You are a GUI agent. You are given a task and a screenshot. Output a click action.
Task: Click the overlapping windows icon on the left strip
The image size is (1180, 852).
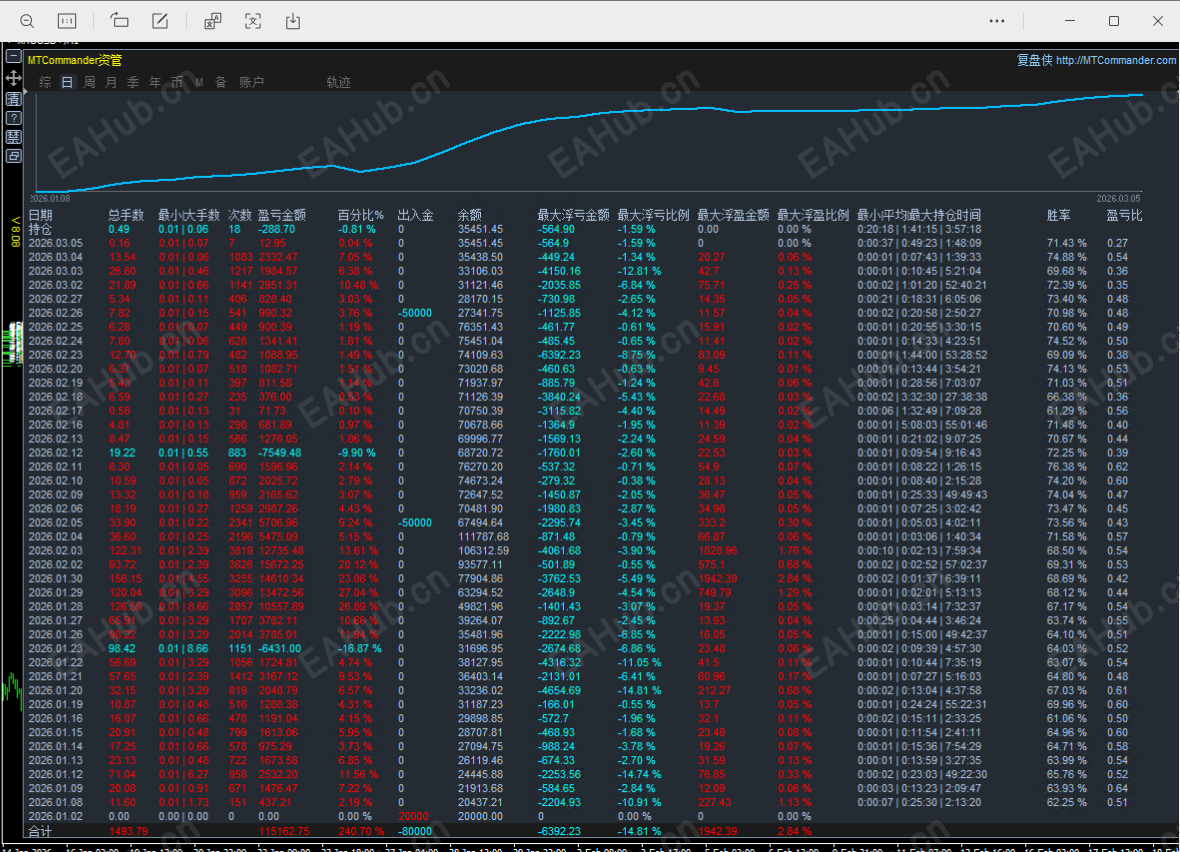pyautogui.click(x=13, y=156)
